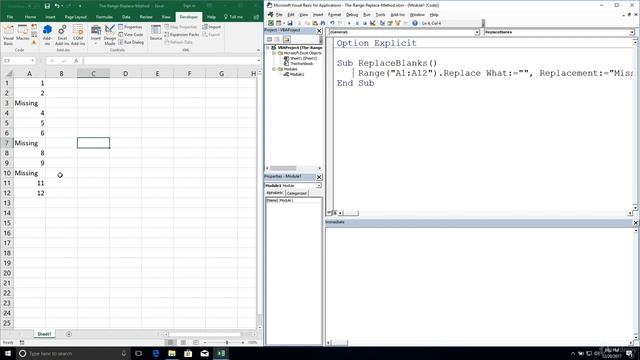Save project from VBA toolbar
Image resolution: width=640 pixels, height=360 pixels.
click(290, 23)
